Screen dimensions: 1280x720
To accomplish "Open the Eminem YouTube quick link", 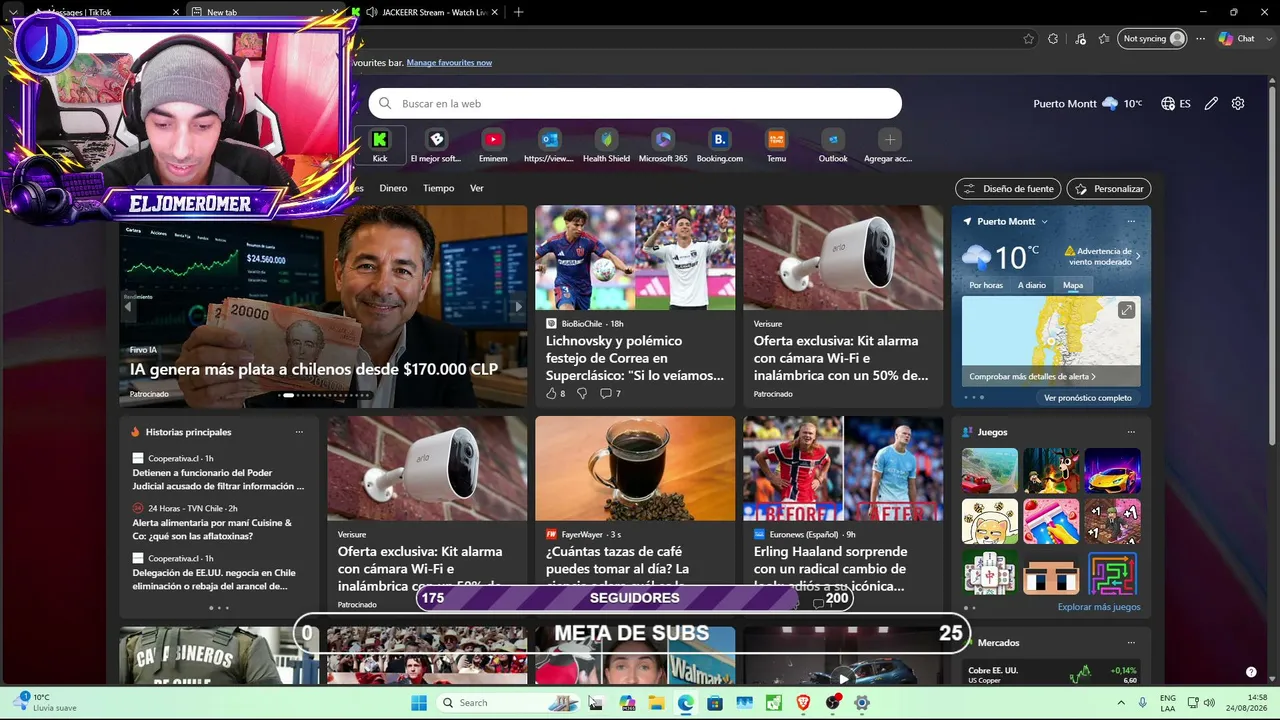I will (x=493, y=146).
